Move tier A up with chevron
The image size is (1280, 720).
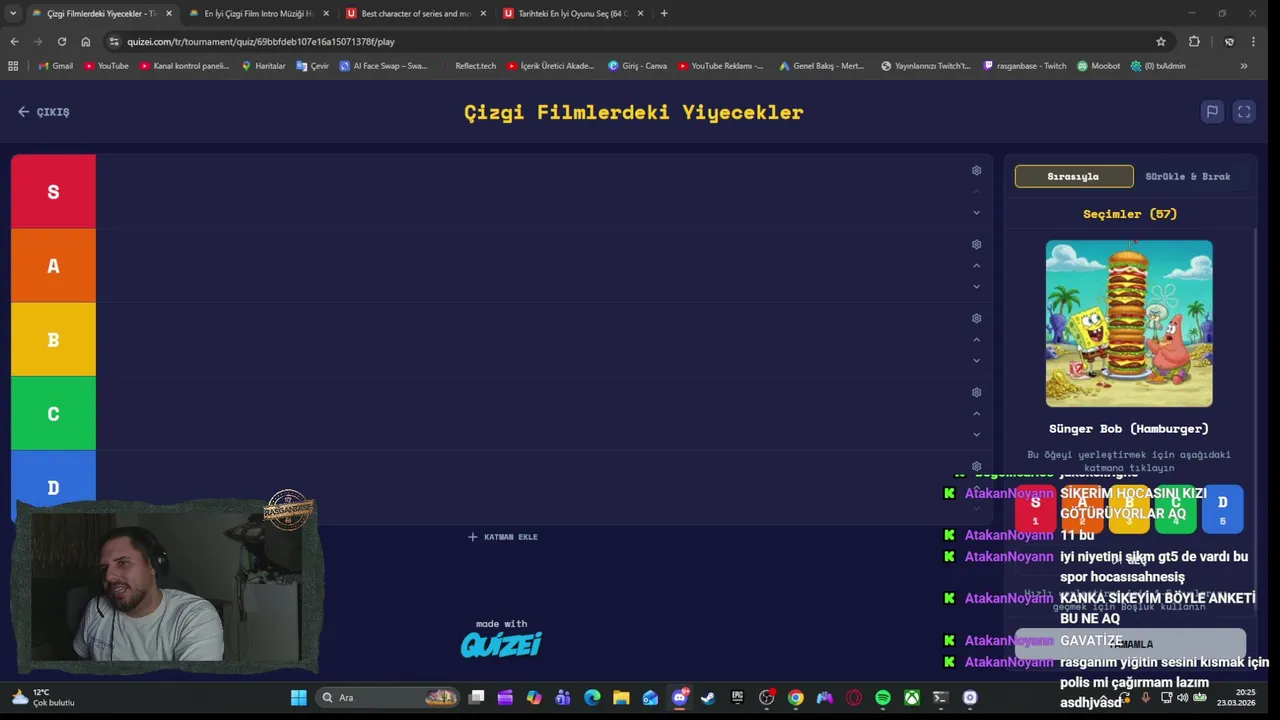click(x=976, y=265)
